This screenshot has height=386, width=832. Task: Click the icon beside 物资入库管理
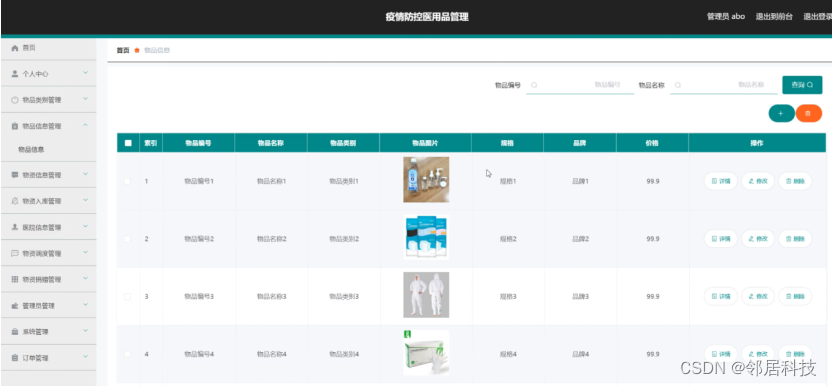point(15,201)
